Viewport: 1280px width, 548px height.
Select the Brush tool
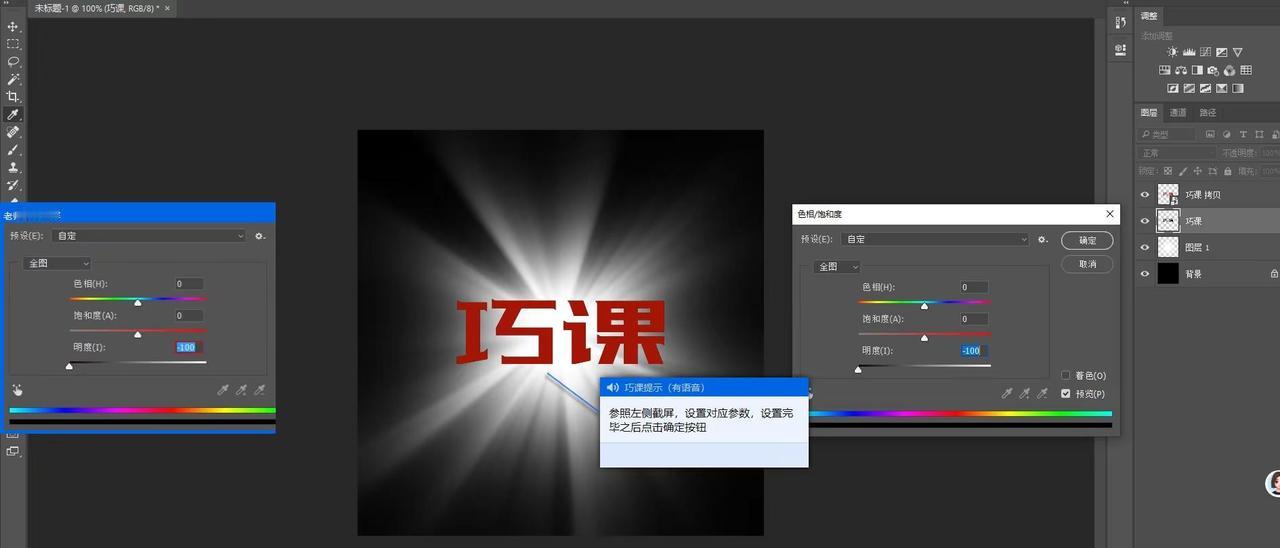click(13, 150)
